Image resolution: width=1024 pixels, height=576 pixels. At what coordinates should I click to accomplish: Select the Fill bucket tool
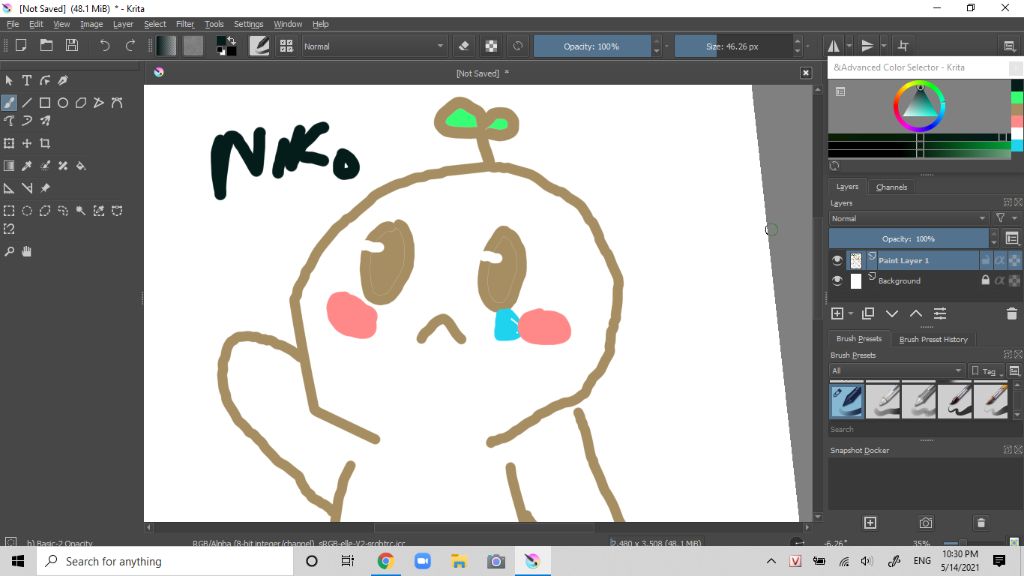(81, 166)
